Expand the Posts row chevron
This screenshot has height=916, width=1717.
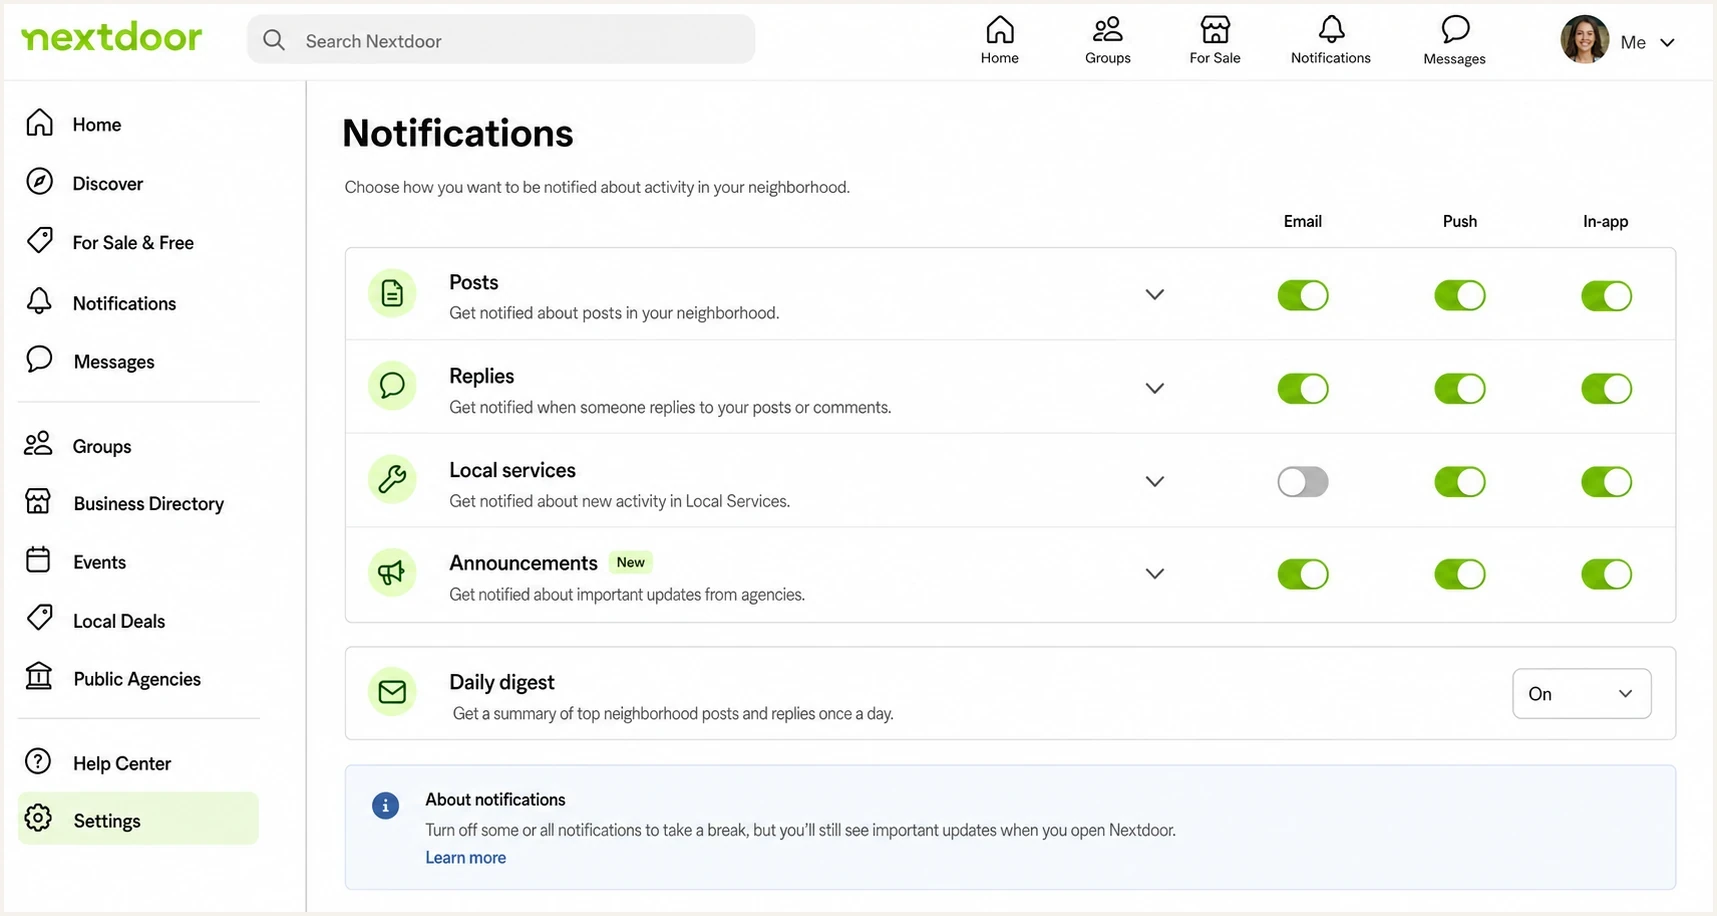pyautogui.click(x=1154, y=295)
